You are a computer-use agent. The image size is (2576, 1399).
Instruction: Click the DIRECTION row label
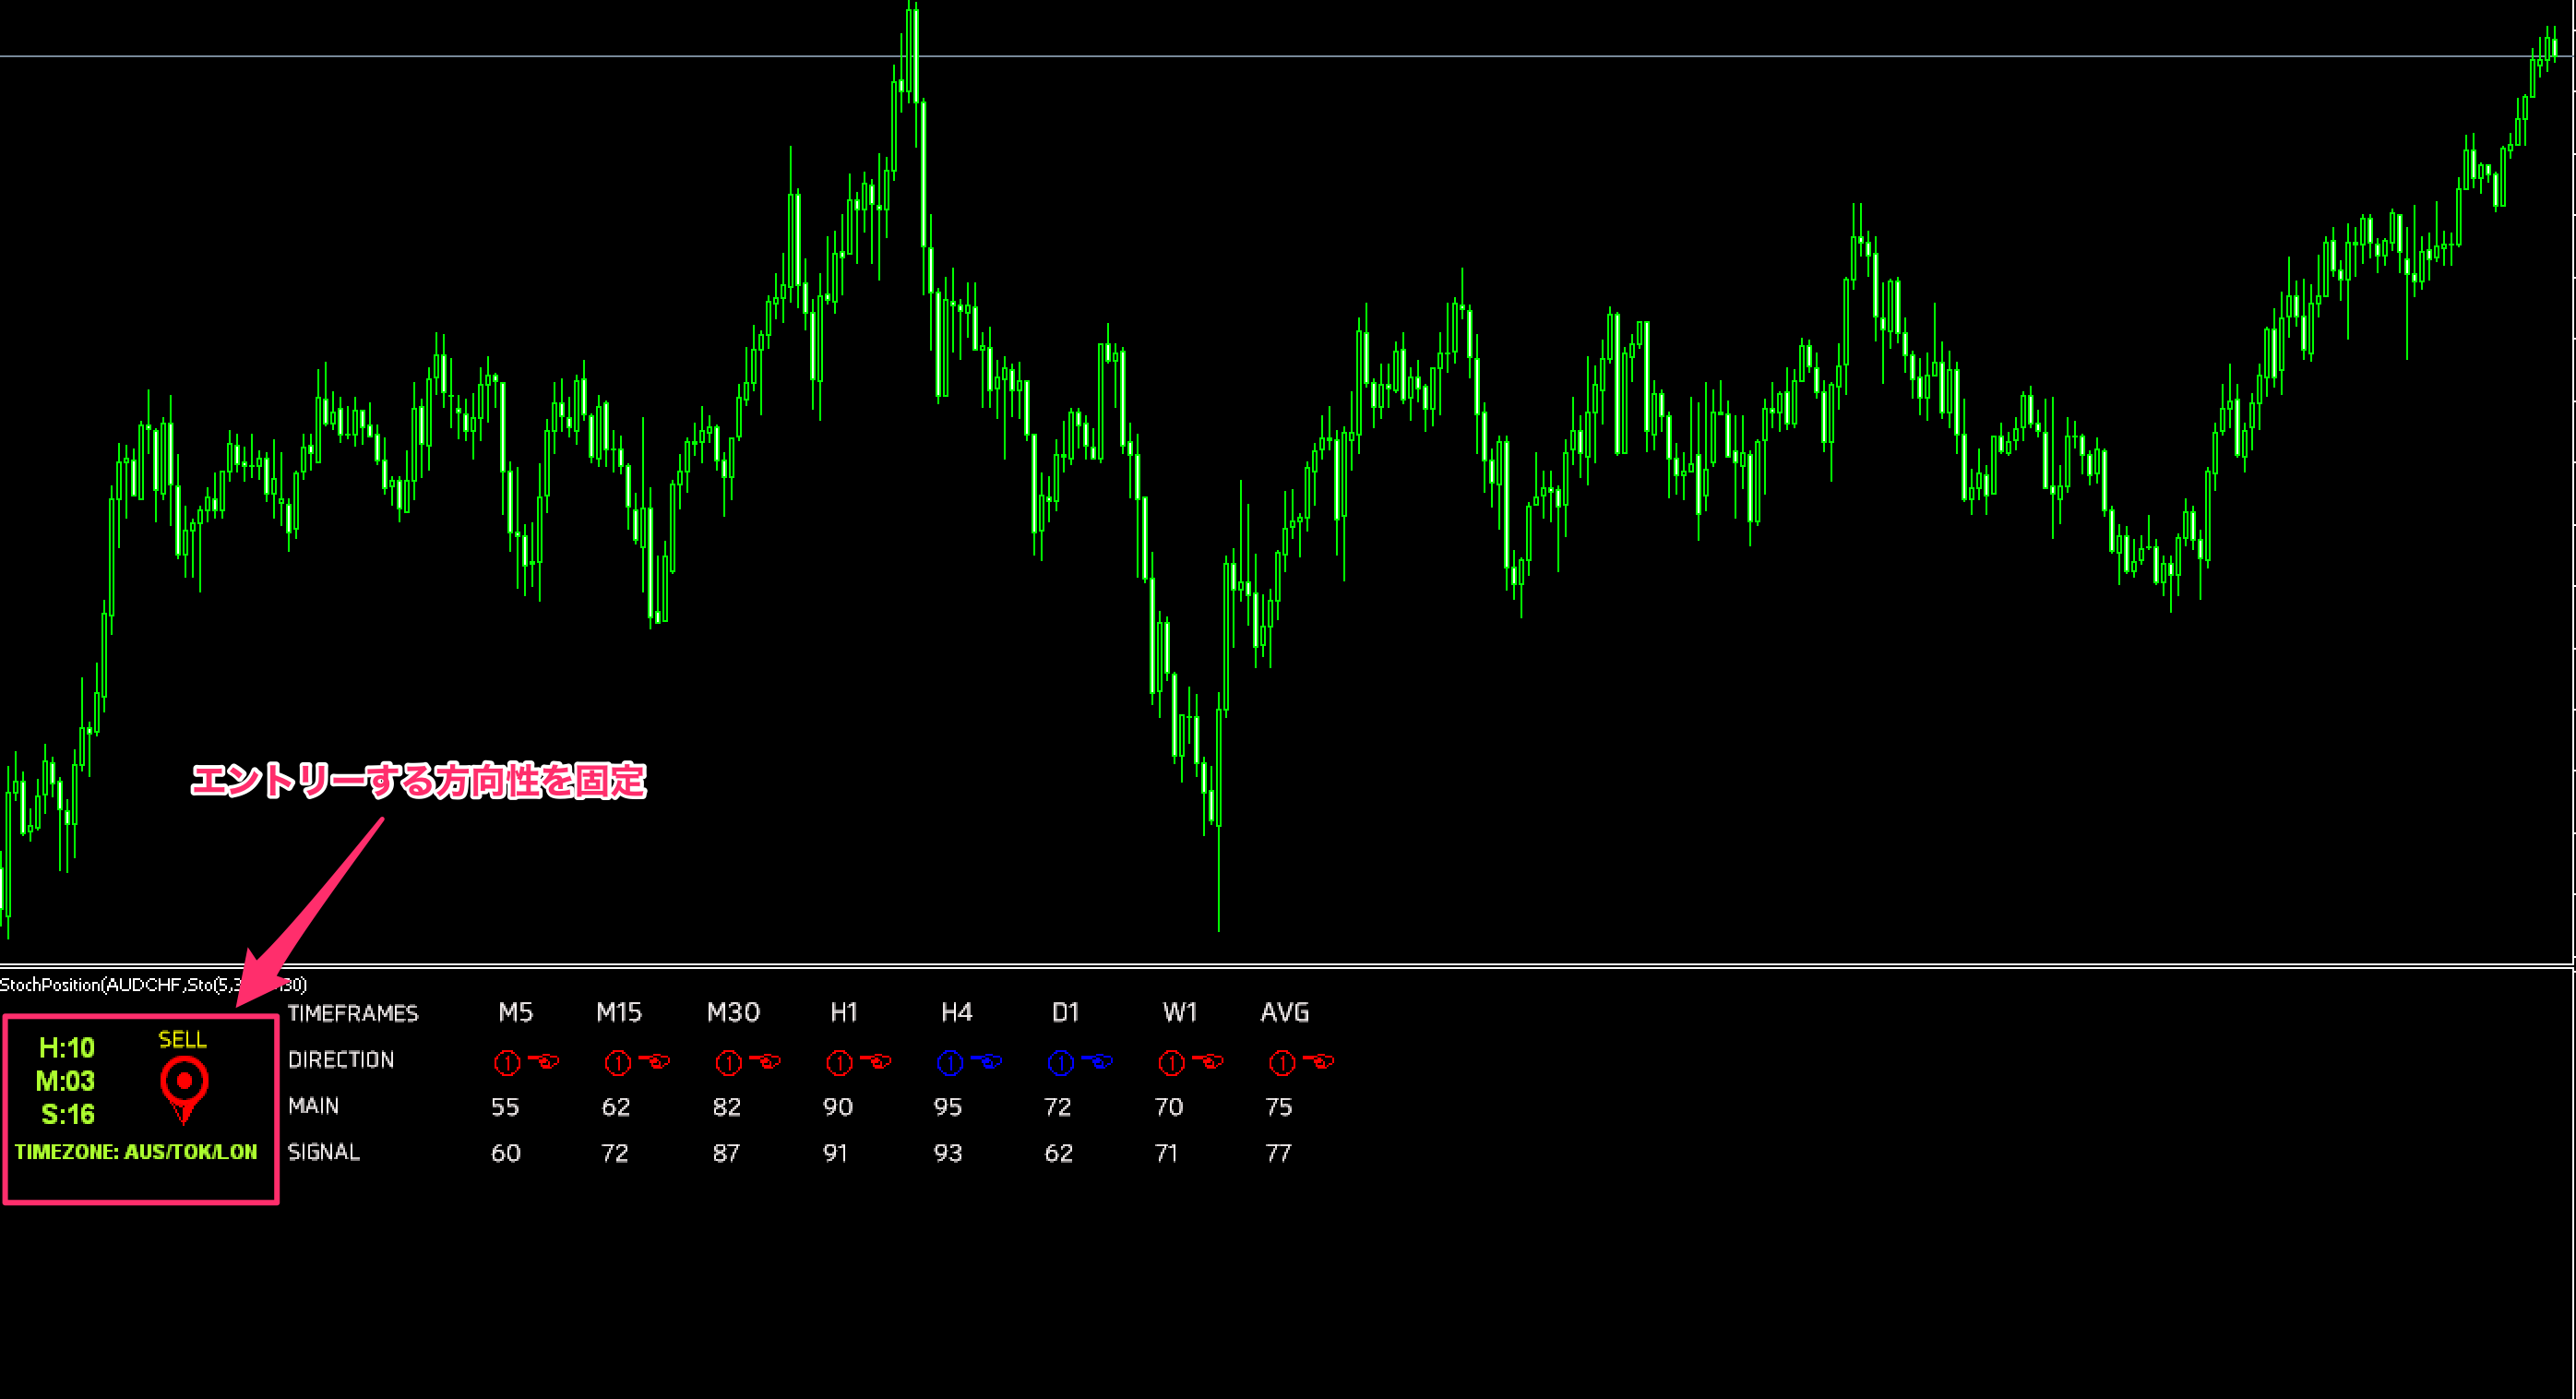[341, 1059]
